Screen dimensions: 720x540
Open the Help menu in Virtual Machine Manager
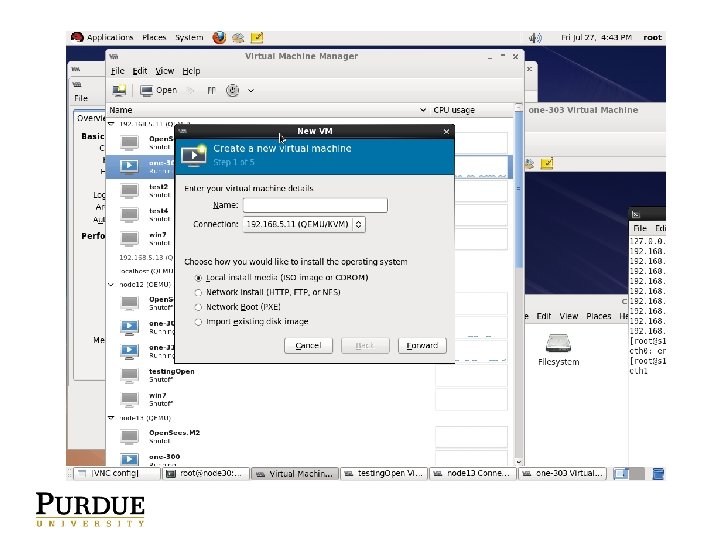[x=191, y=71]
